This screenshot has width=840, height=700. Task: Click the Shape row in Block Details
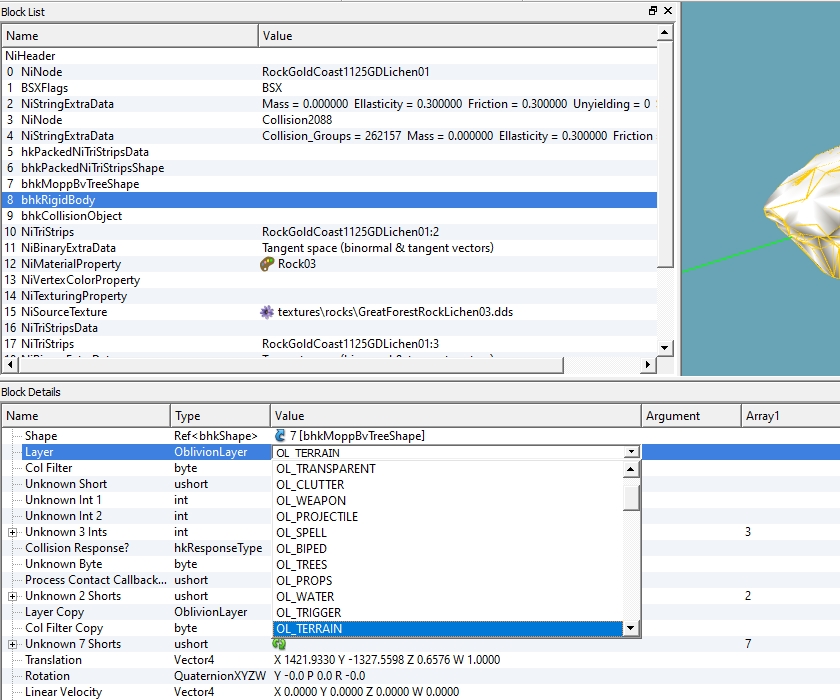(x=421, y=436)
